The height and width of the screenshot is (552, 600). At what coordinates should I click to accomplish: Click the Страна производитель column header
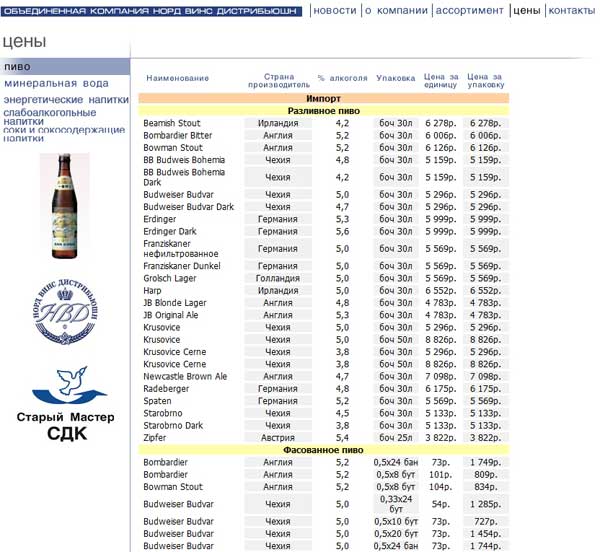point(279,81)
